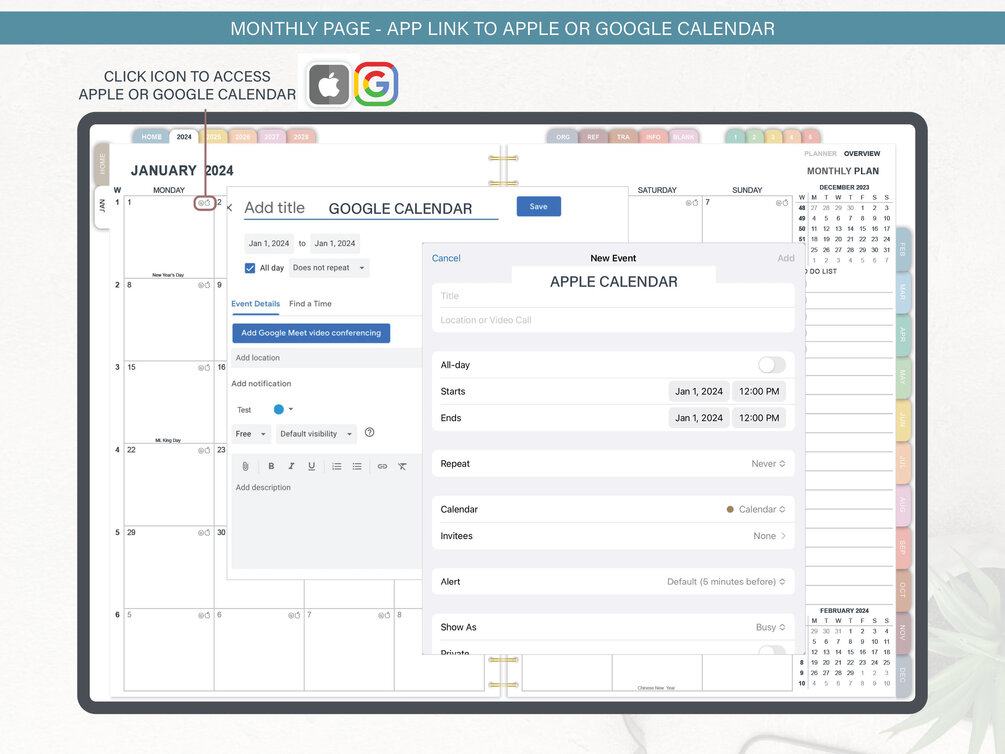Open the Does not repeat dropdown
This screenshot has height=754, width=1005.
(x=328, y=268)
